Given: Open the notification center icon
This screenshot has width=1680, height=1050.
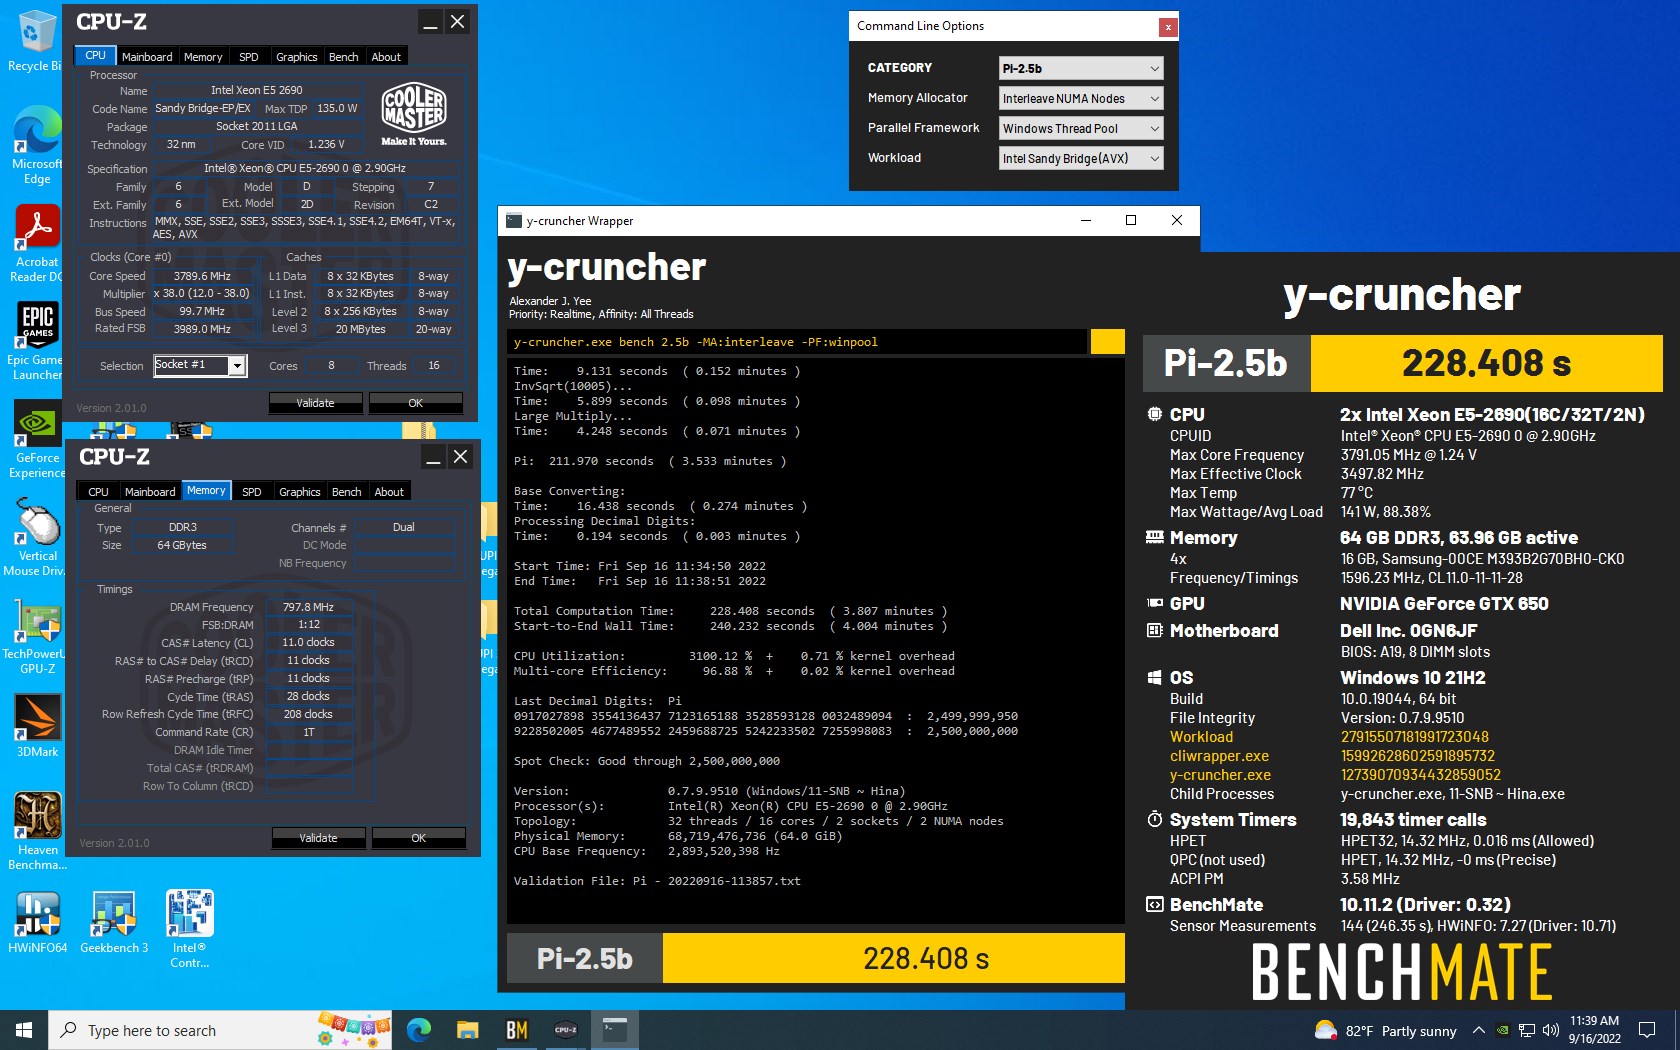Looking at the screenshot, I should [x=1647, y=1031].
